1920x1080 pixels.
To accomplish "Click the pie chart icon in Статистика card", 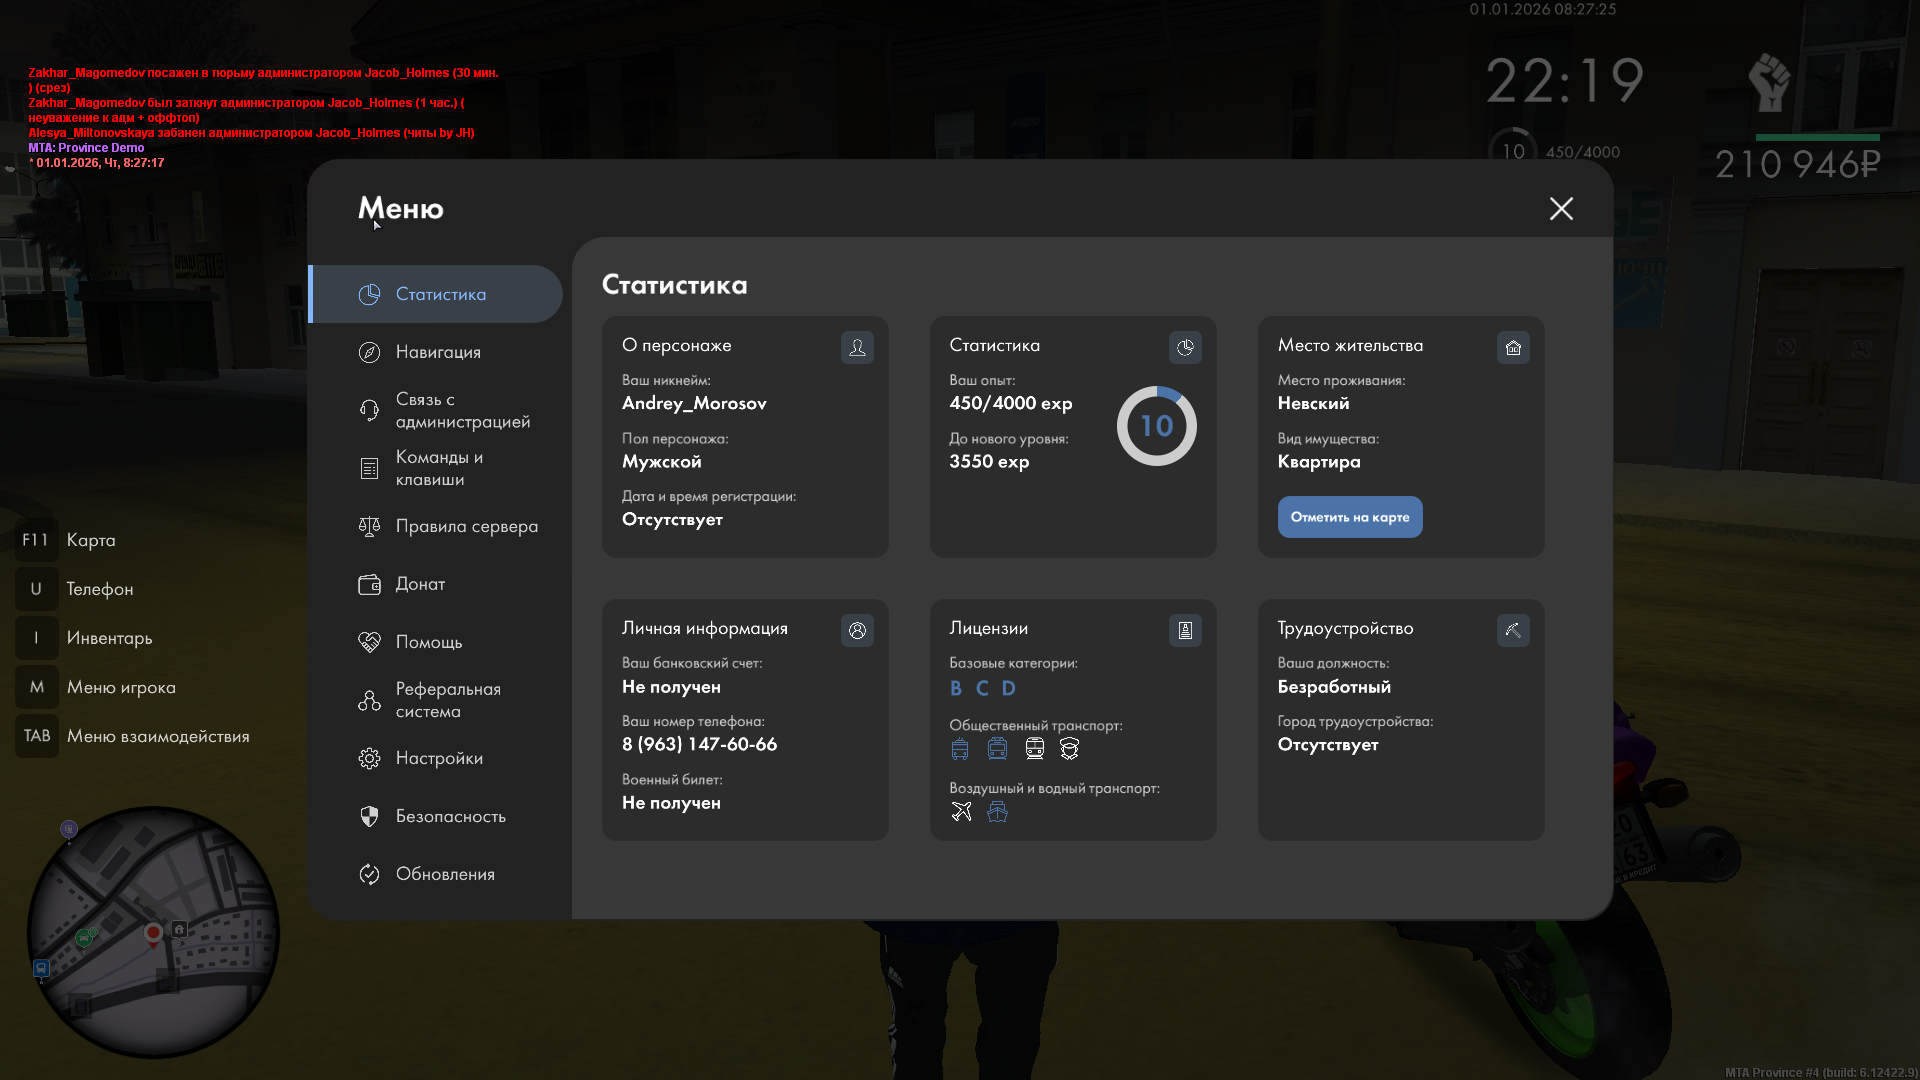I will click(1185, 347).
